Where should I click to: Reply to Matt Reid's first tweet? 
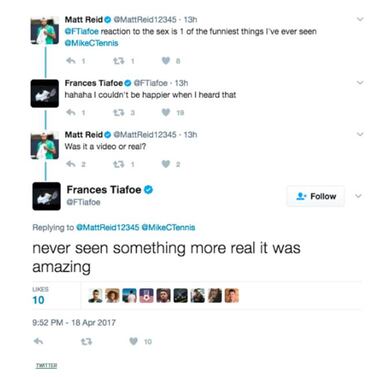[x=71, y=61]
